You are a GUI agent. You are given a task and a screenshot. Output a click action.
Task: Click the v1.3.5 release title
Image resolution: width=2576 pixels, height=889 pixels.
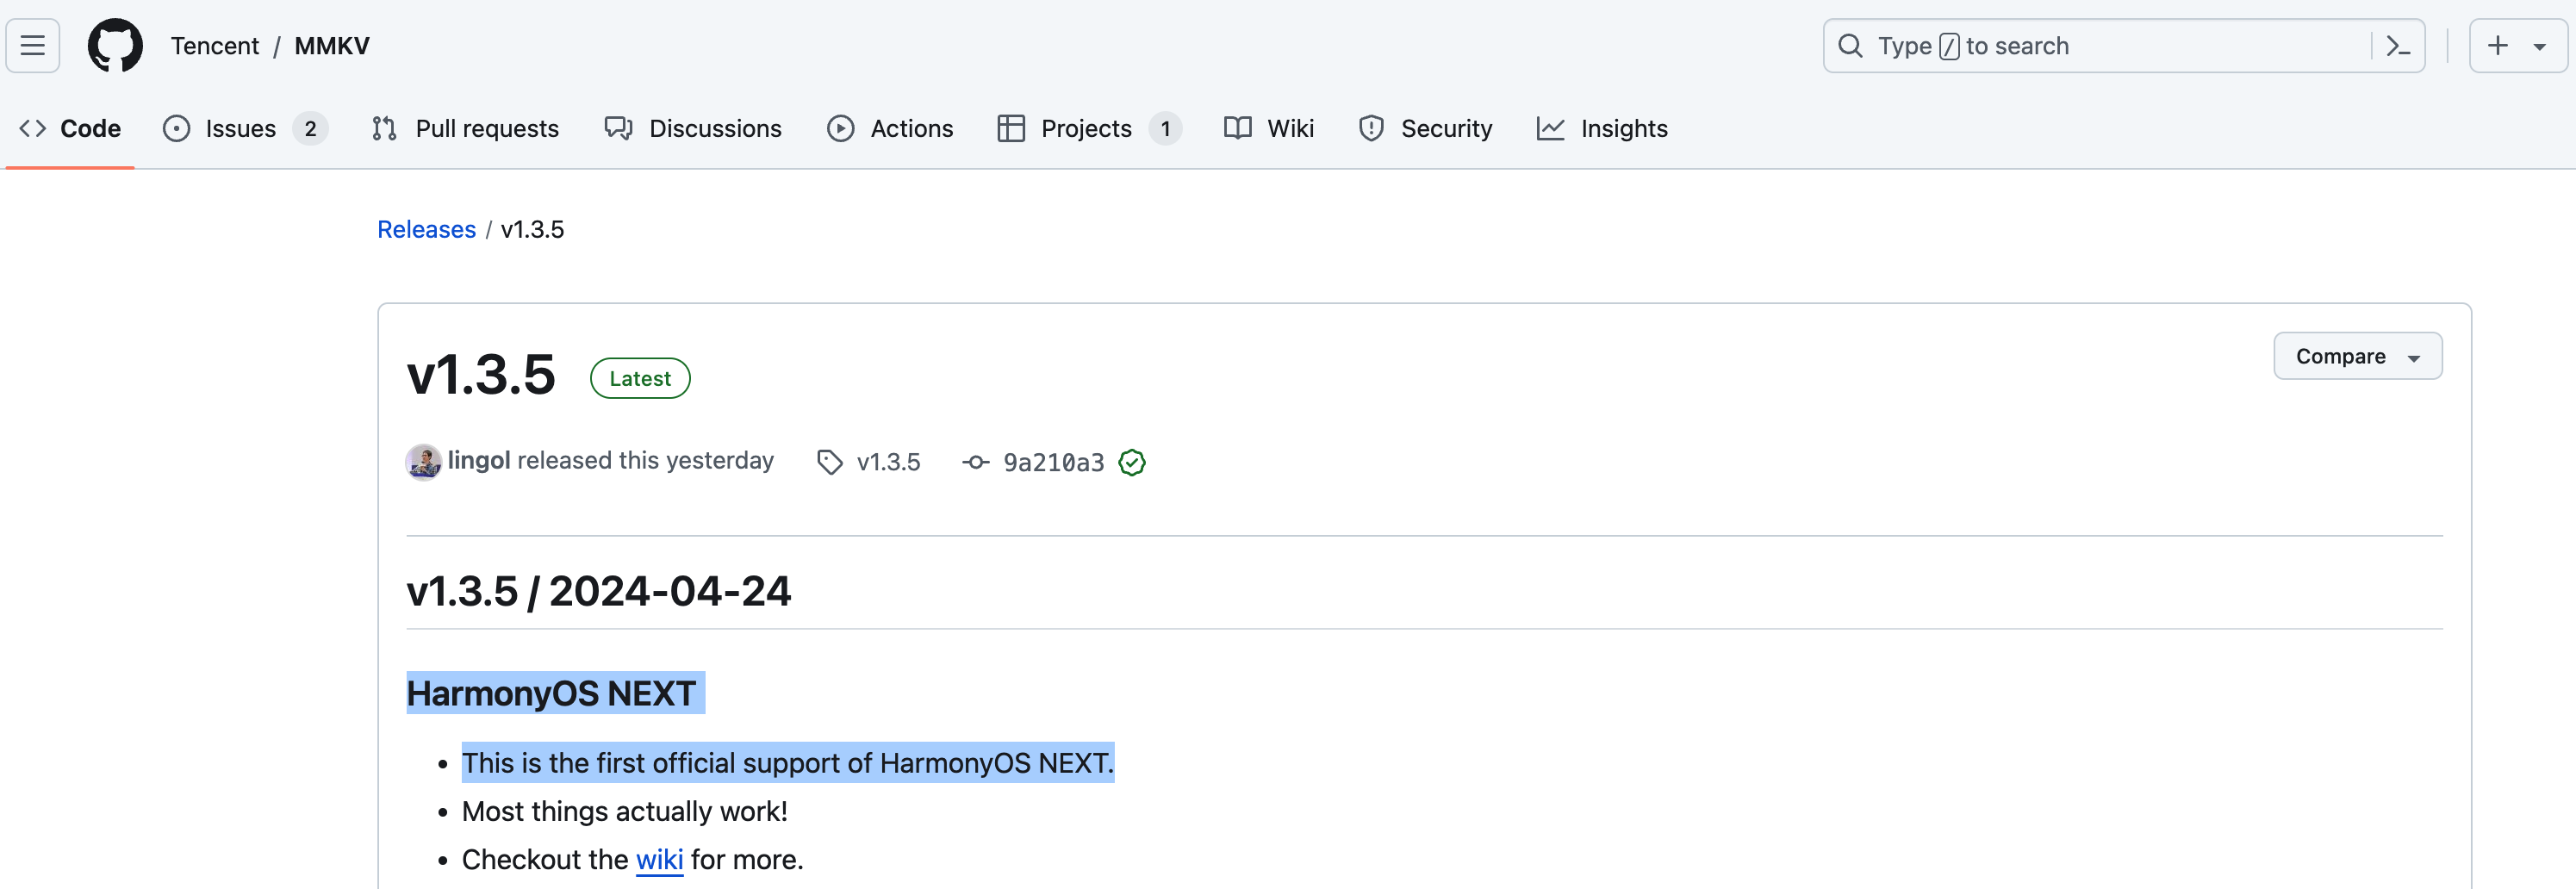(481, 375)
